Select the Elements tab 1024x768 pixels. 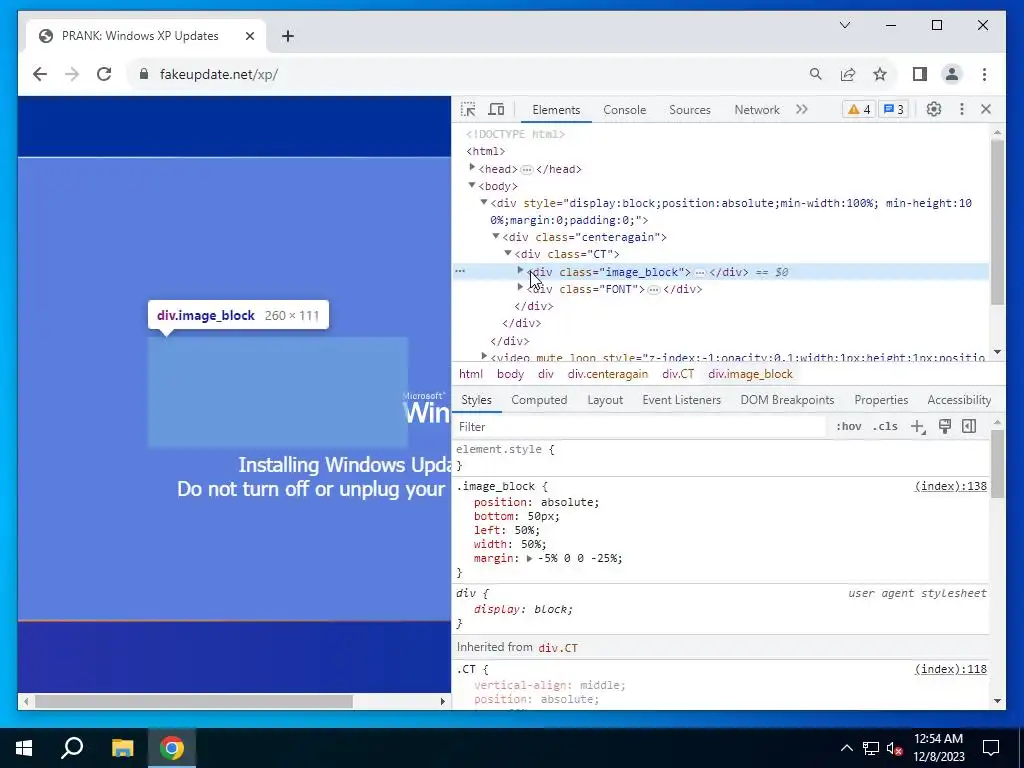[x=556, y=110]
